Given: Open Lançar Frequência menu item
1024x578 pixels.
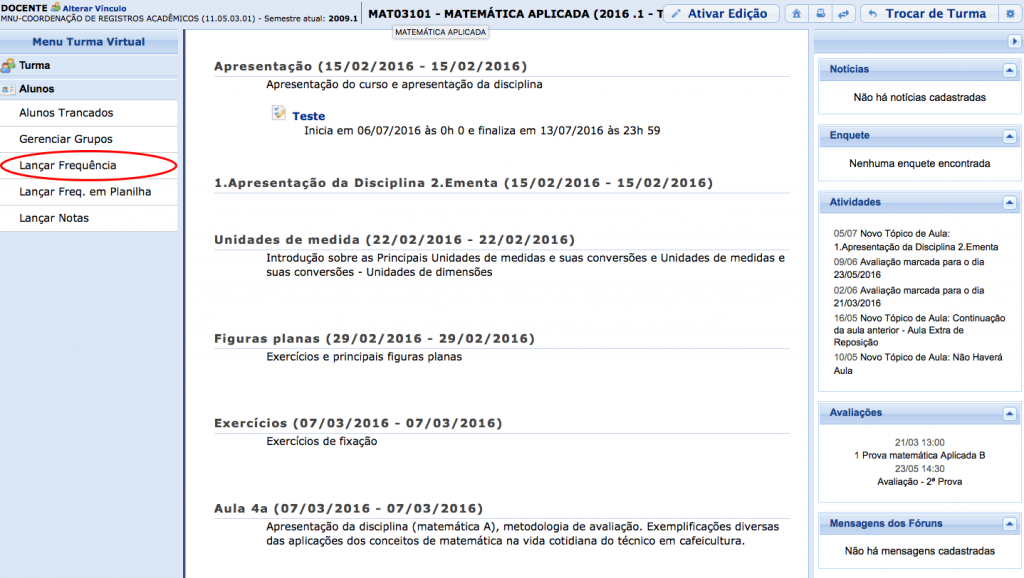Looking at the screenshot, I should click(68, 165).
